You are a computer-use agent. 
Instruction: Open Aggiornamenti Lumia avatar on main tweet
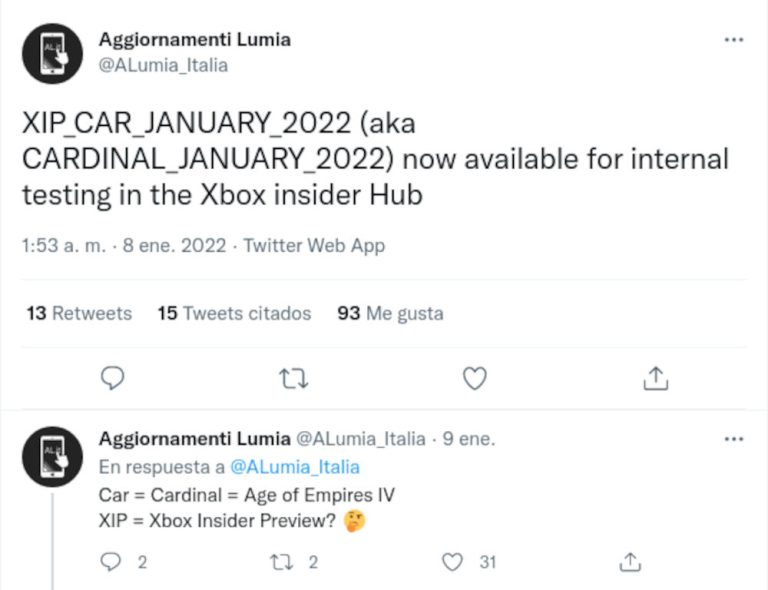pos(52,53)
